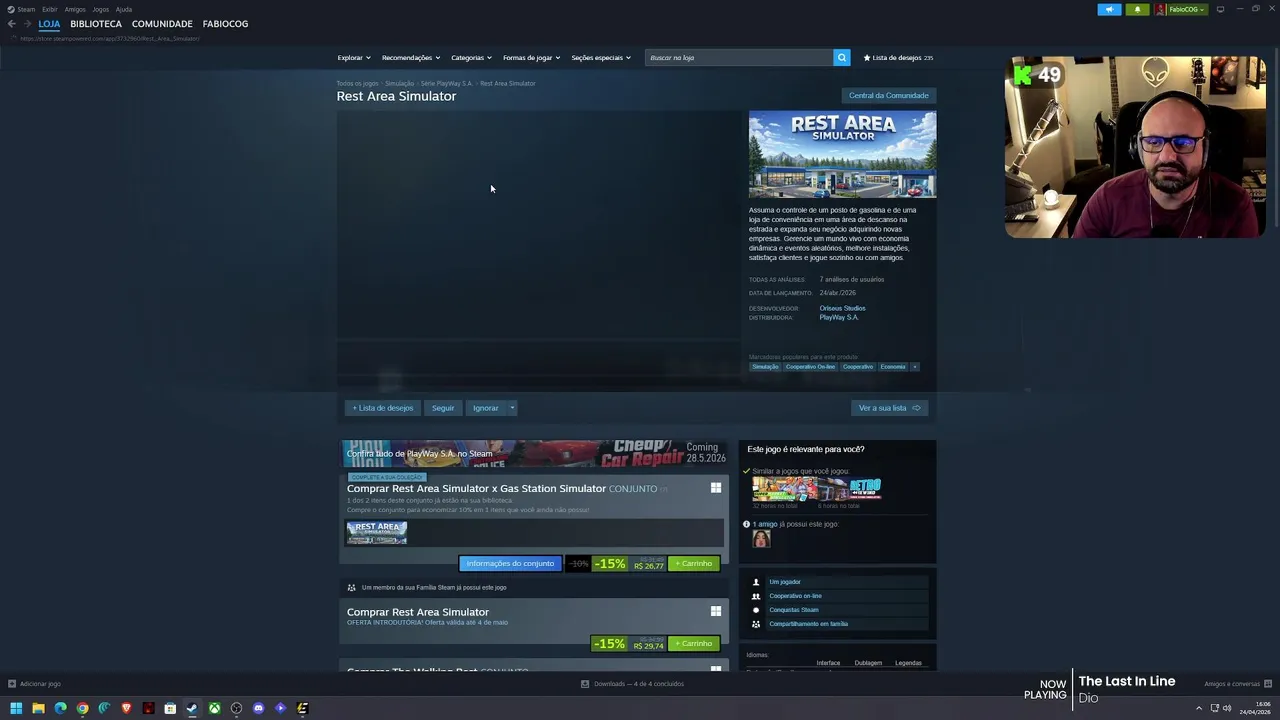Viewport: 1280px width, 720px height.
Task: Click the family sharing icon
Action: (756, 624)
